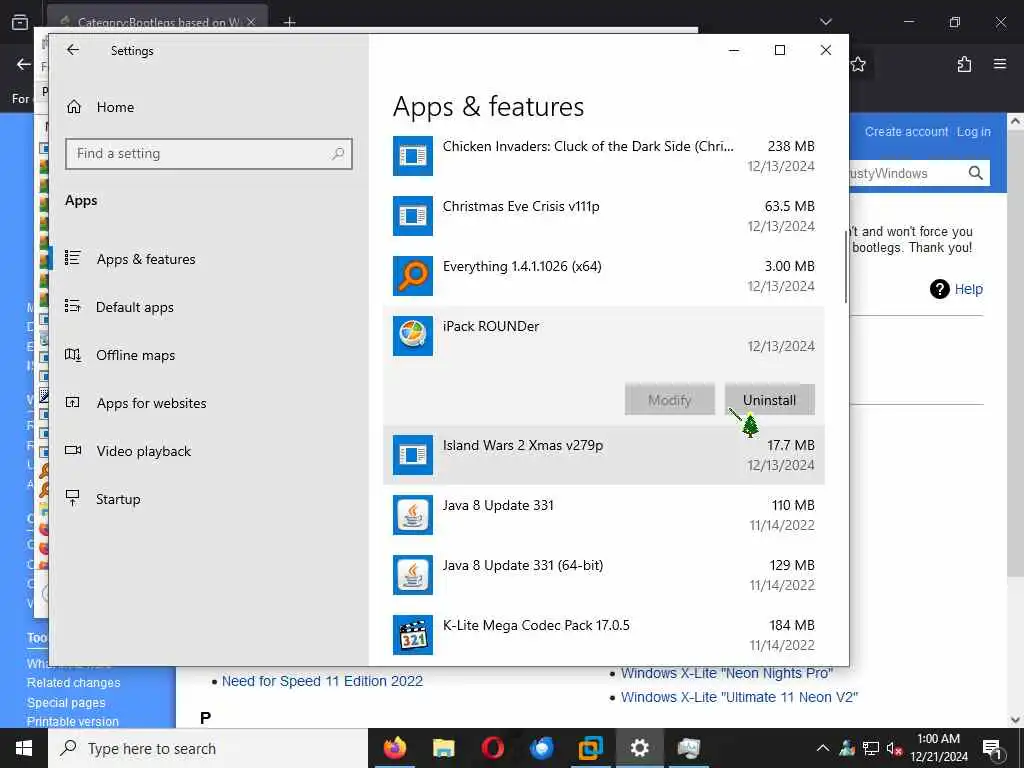Image resolution: width=1024 pixels, height=768 pixels.
Task: Select Christmas Eve Crisis v111p entry
Action: coord(603,216)
